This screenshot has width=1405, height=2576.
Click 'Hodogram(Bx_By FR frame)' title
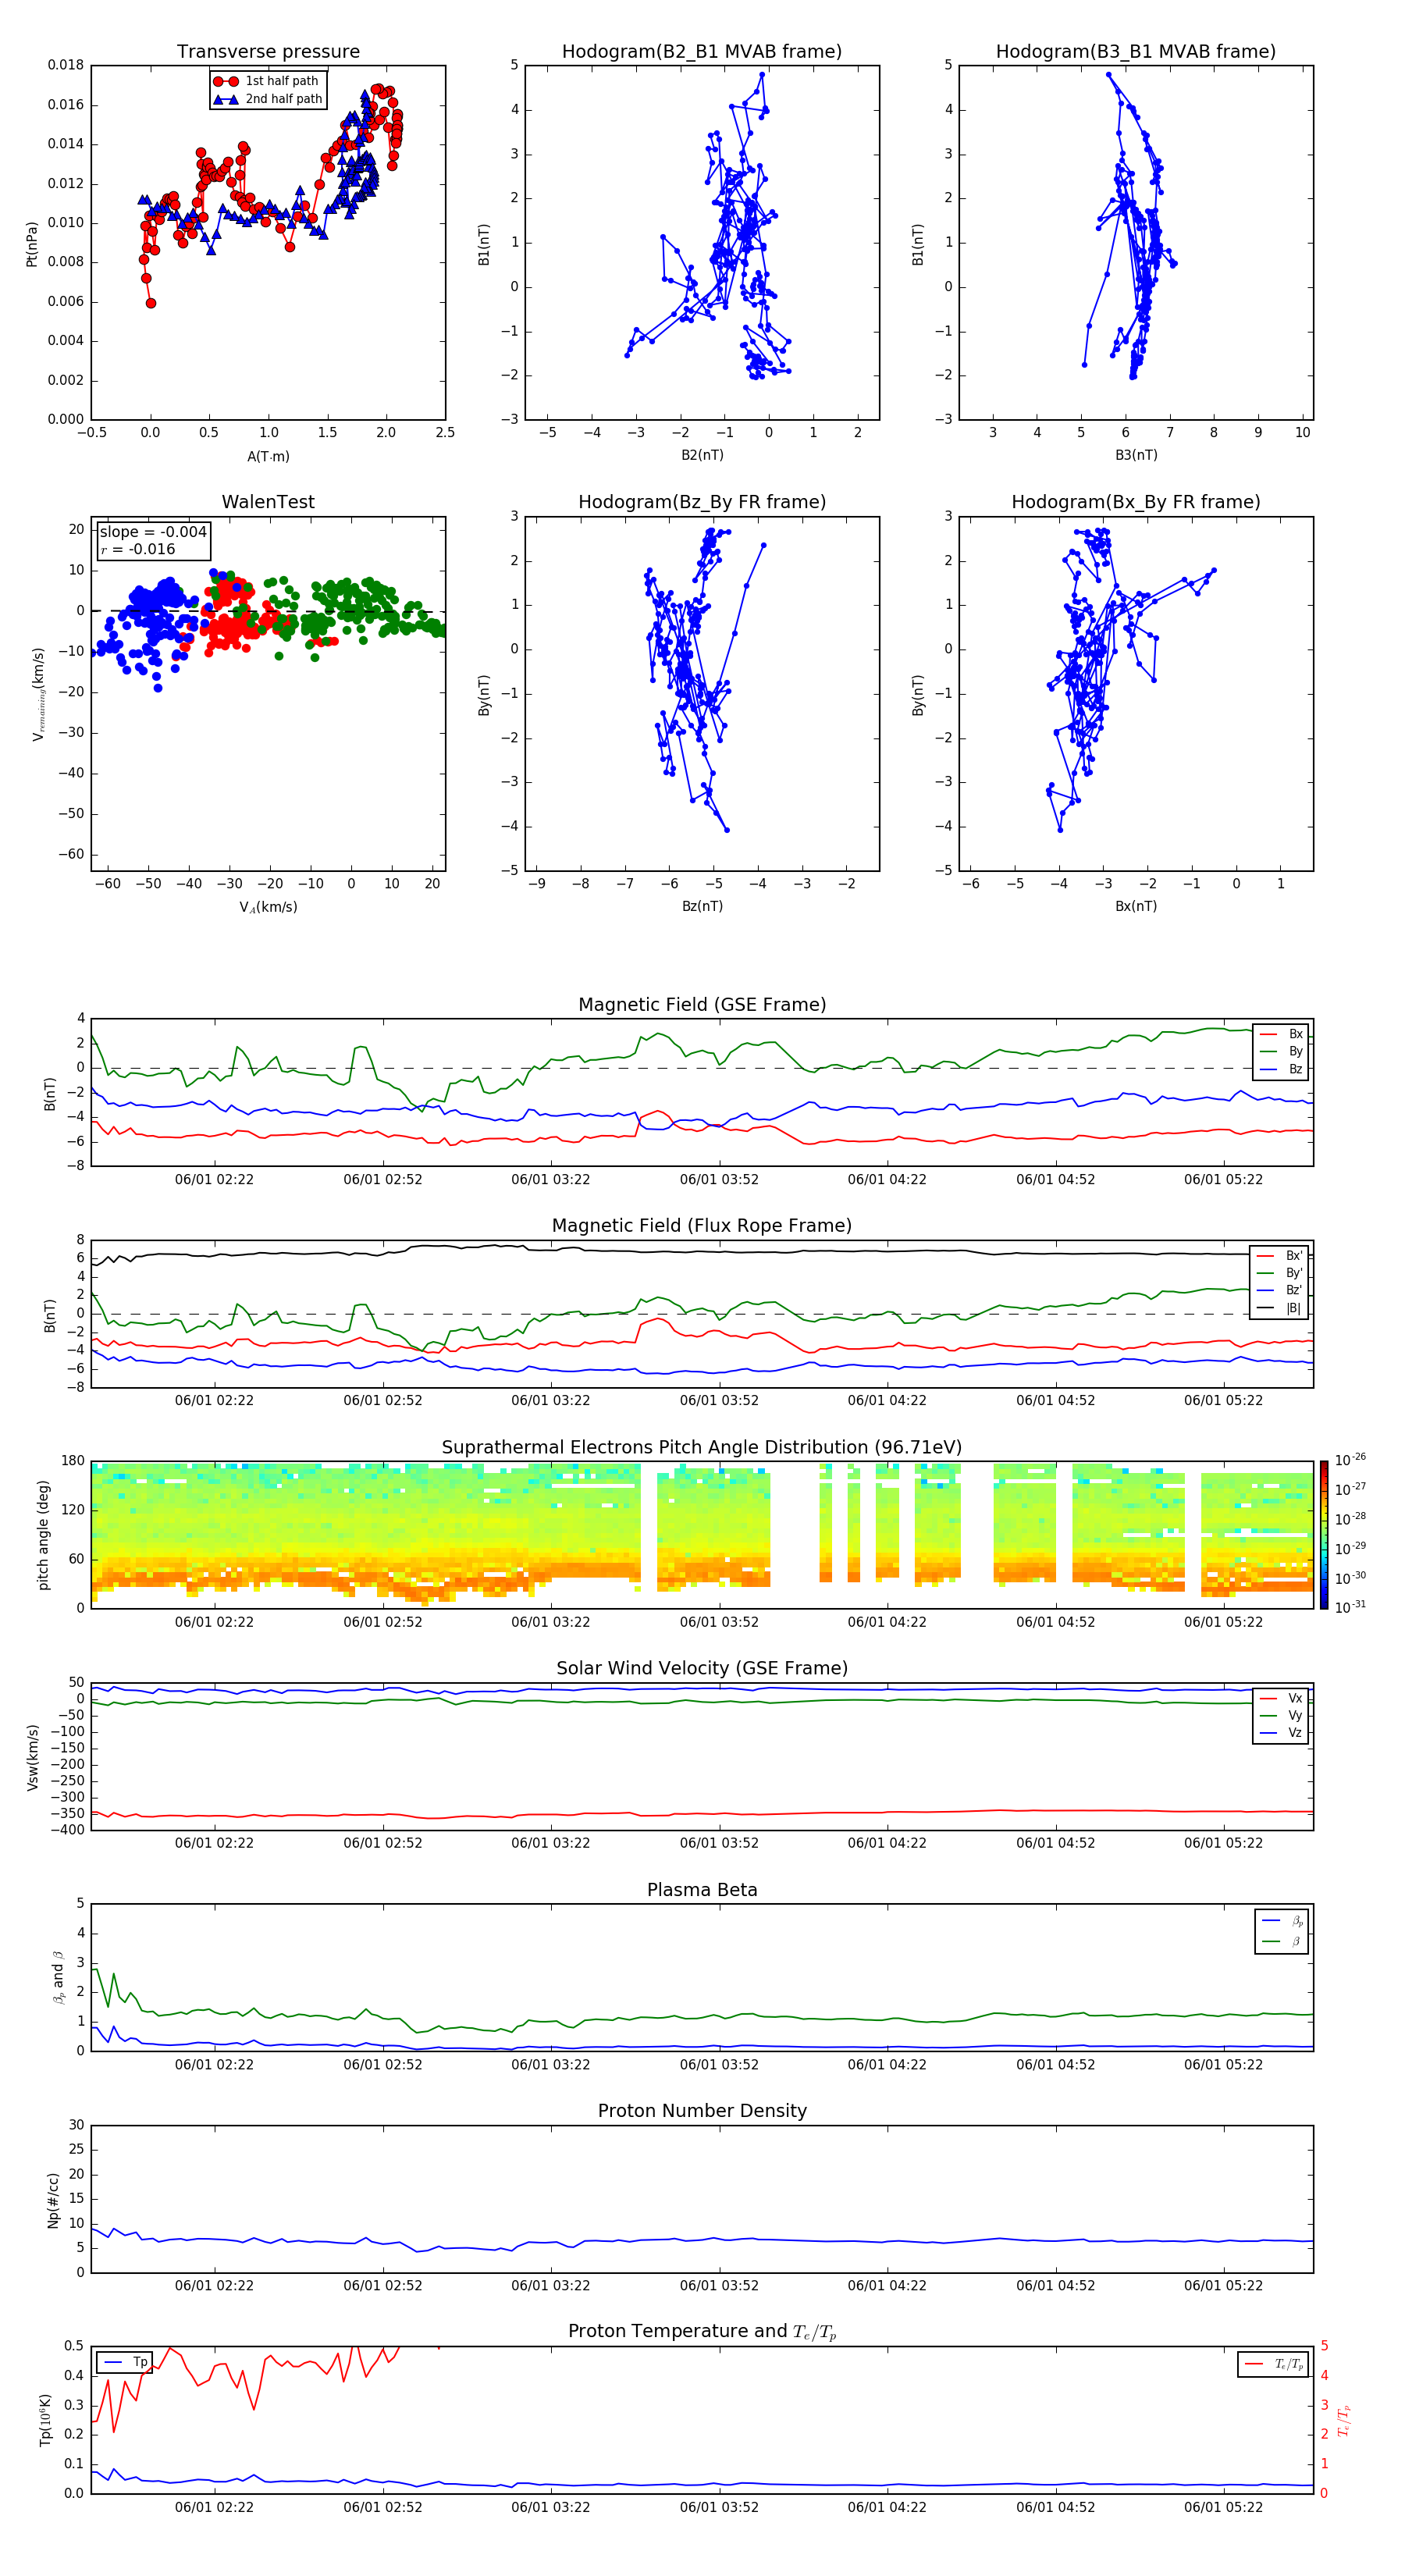click(1136, 502)
